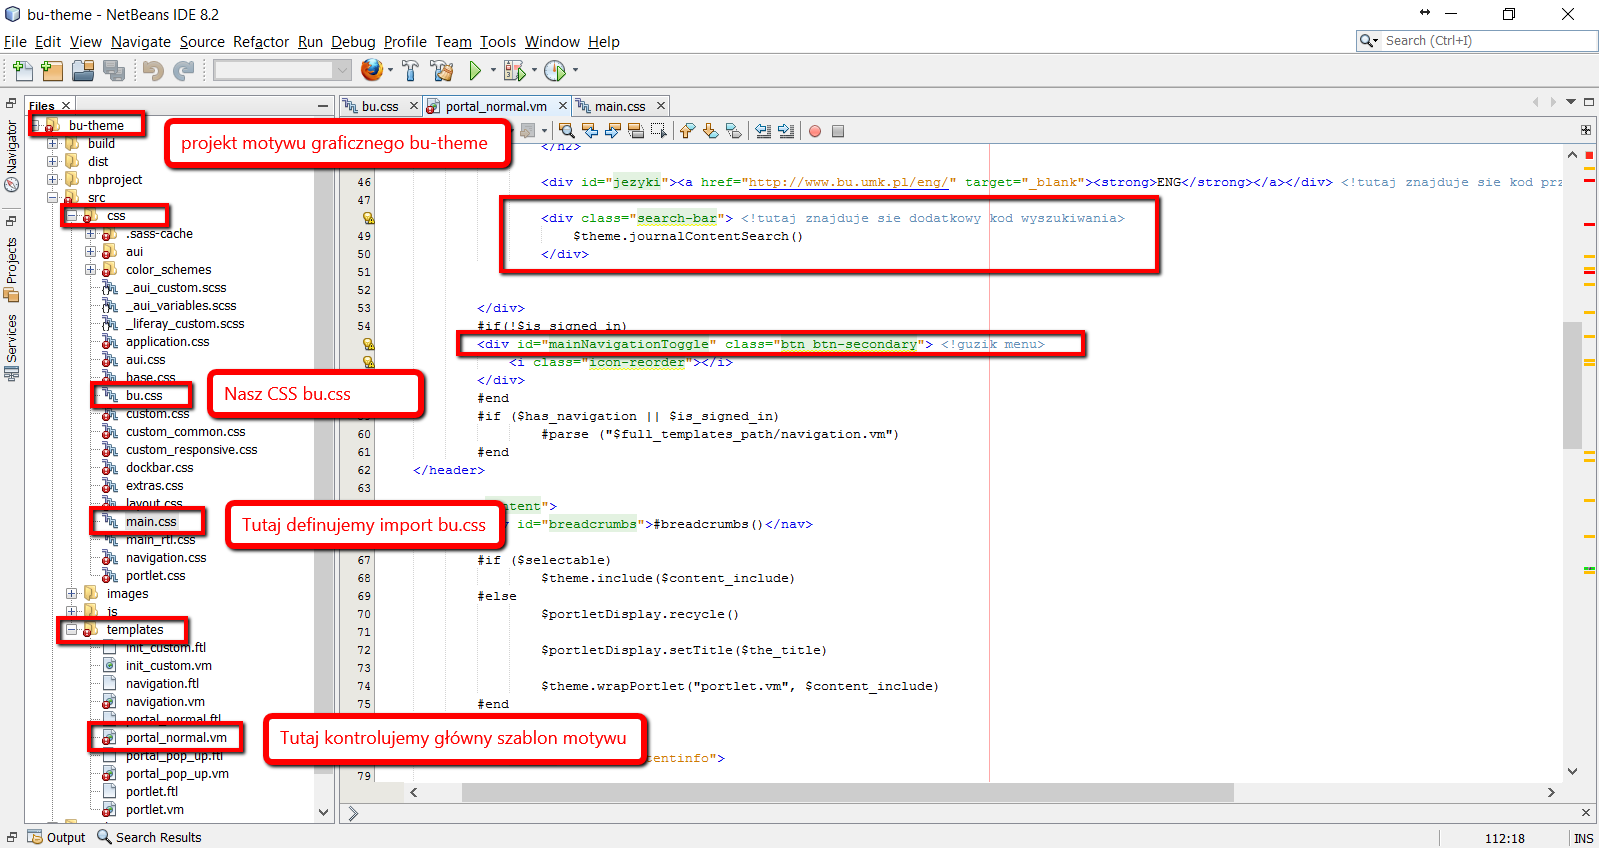Start macro recording with red circle icon
Viewport: 1599px width, 848px height.
815,131
